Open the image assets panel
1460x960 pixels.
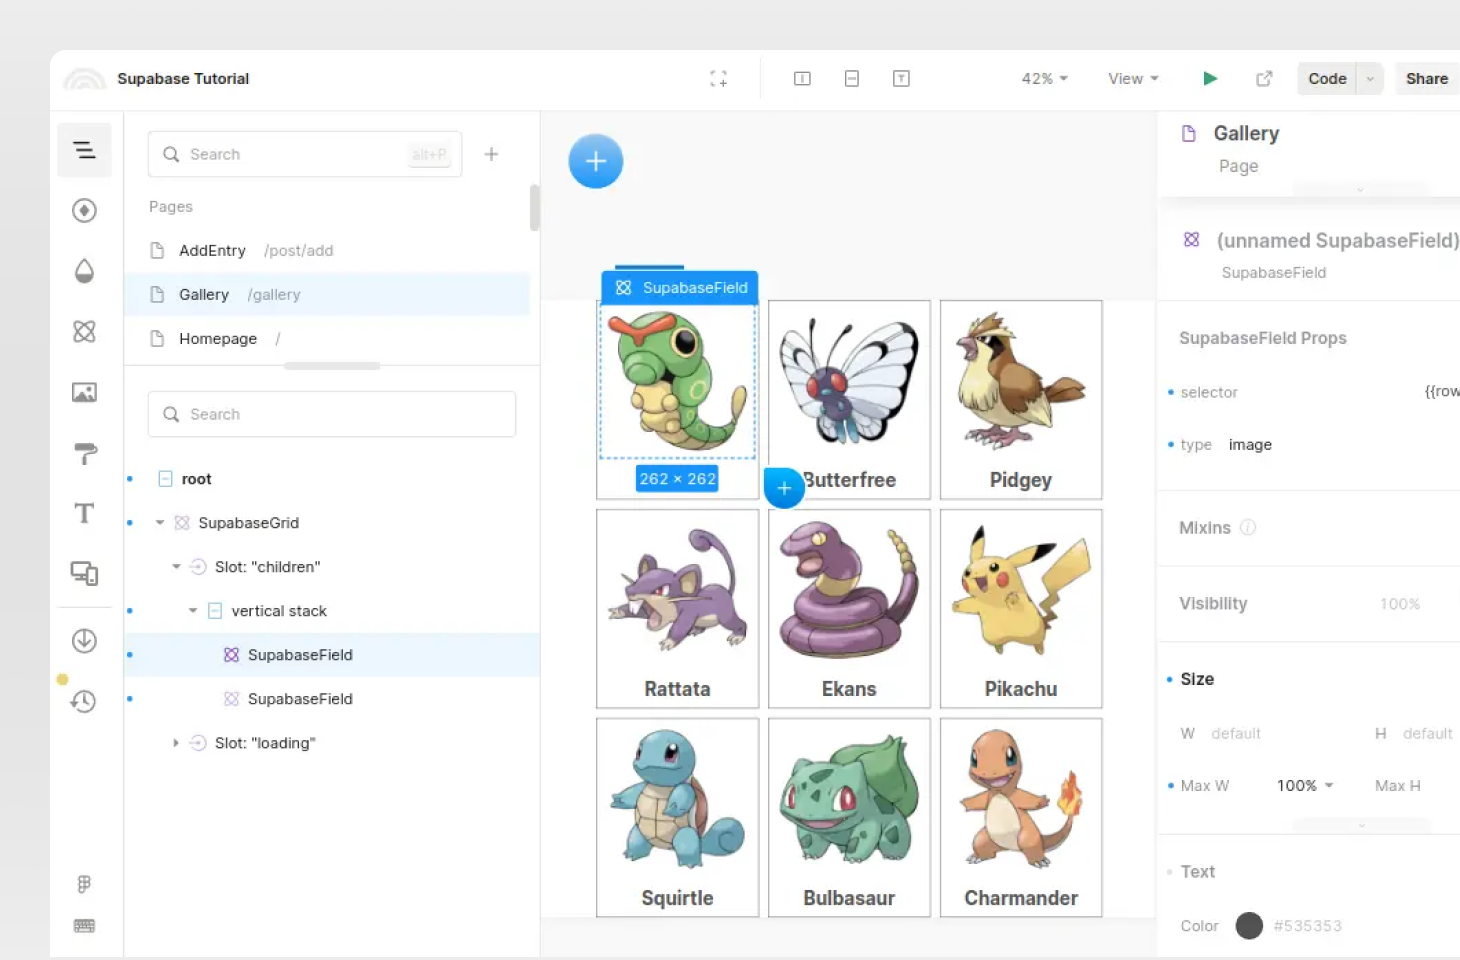click(x=84, y=392)
